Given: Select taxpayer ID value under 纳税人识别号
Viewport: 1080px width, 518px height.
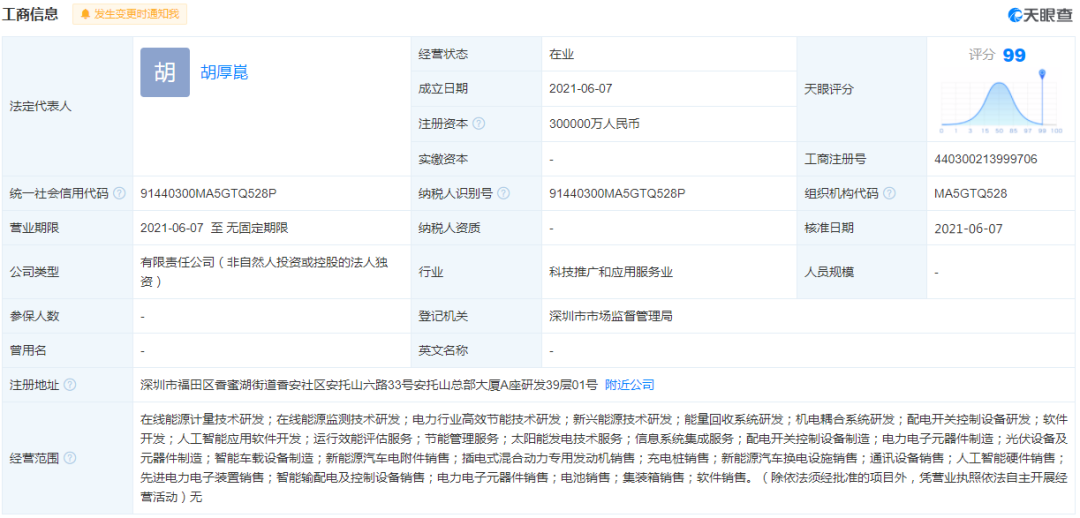Looking at the screenshot, I should 617,194.
